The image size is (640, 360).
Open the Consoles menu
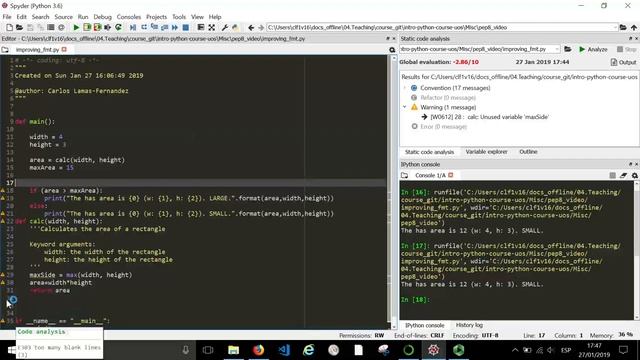coord(129,17)
